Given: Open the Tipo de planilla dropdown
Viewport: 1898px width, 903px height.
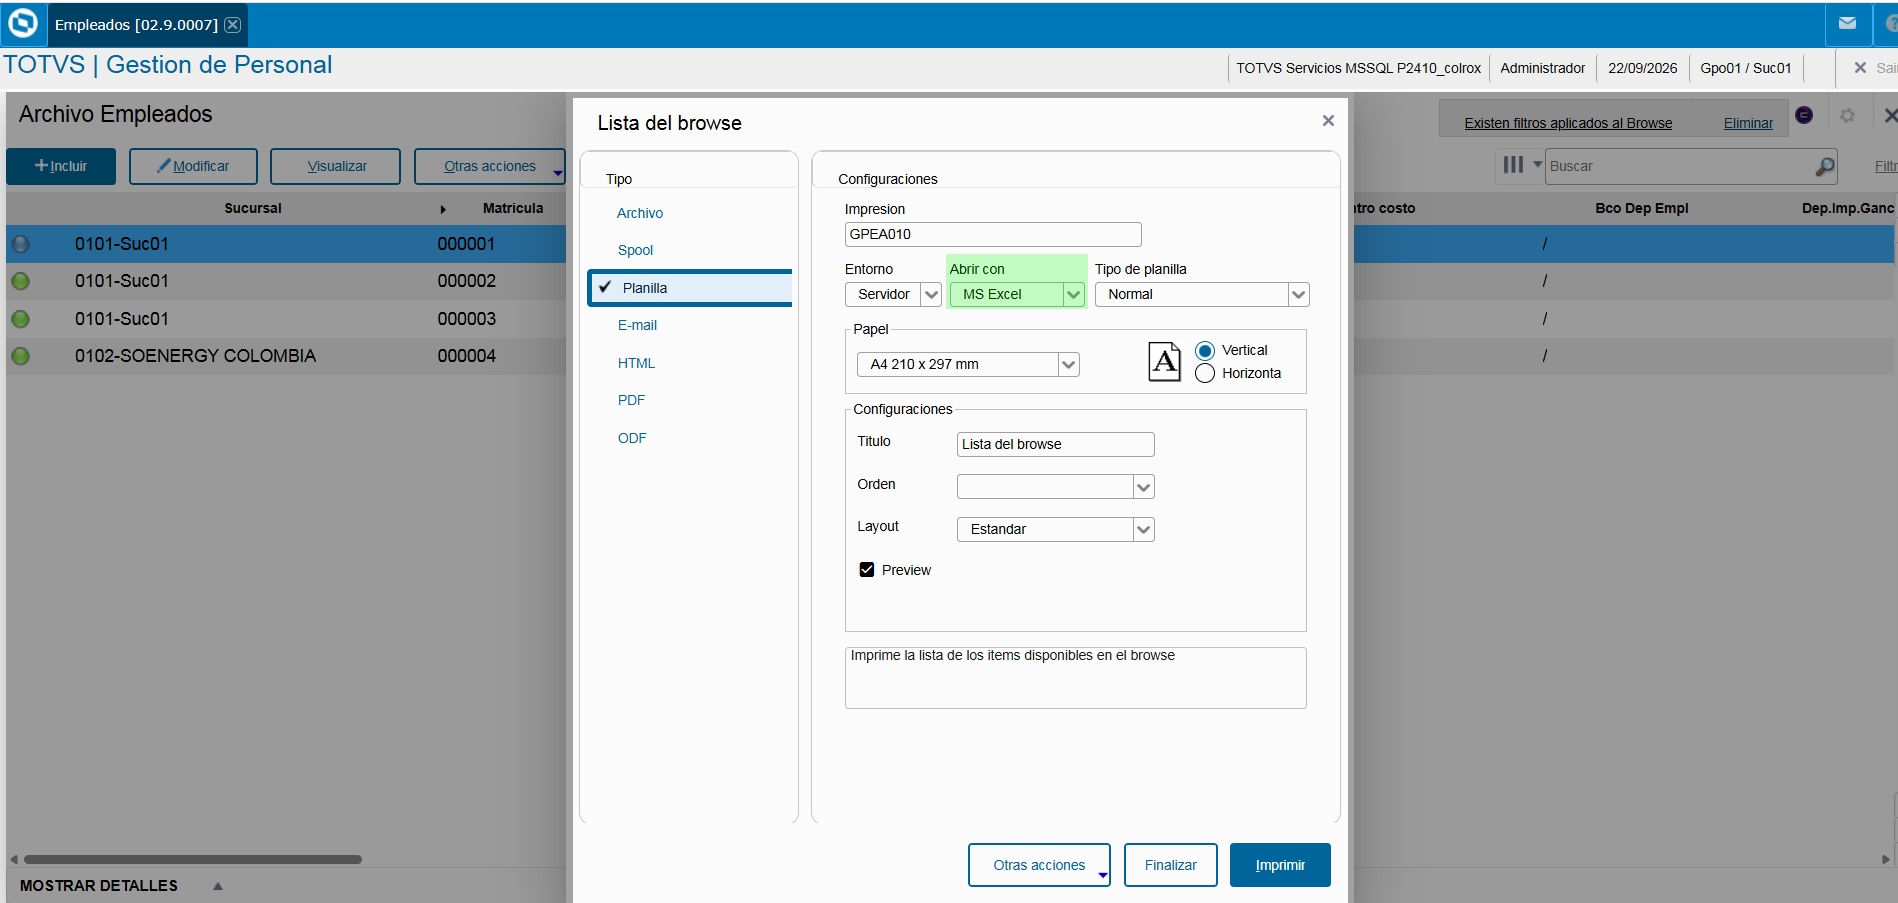Looking at the screenshot, I should pyautogui.click(x=1298, y=295).
